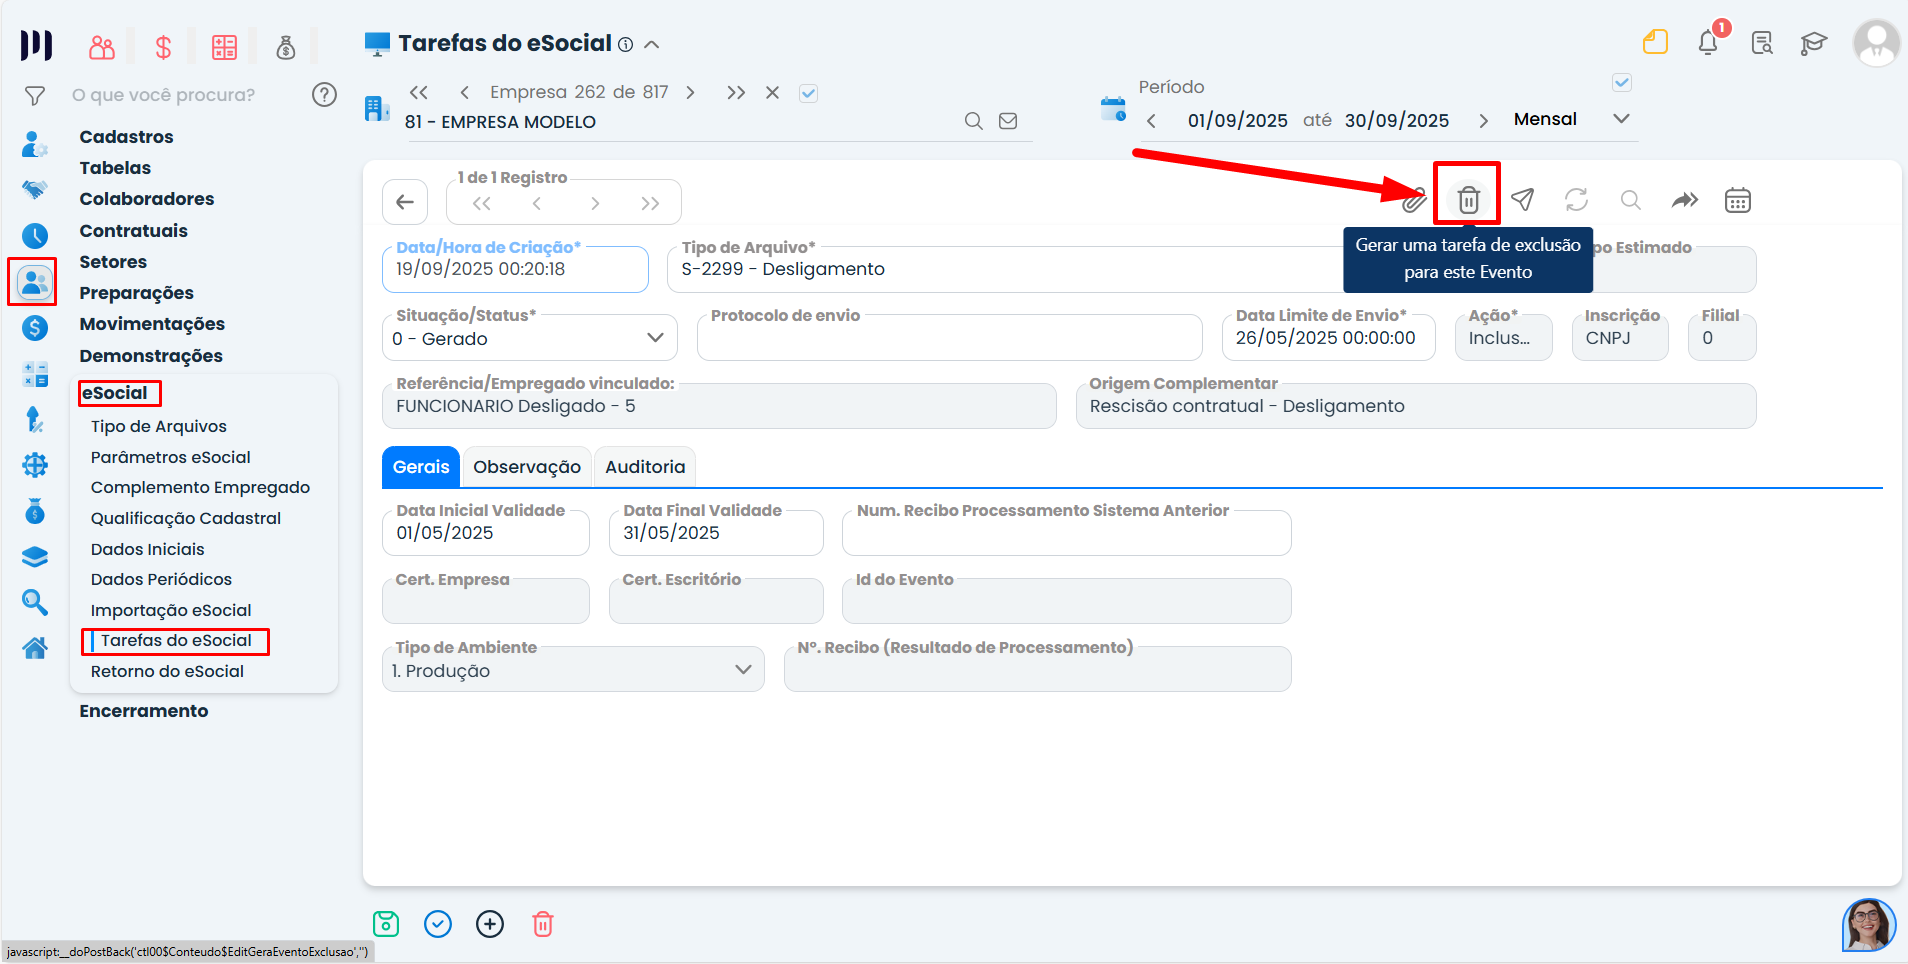The width and height of the screenshot is (1908, 964).
Task: Click the add new record plus icon
Action: [x=490, y=924]
